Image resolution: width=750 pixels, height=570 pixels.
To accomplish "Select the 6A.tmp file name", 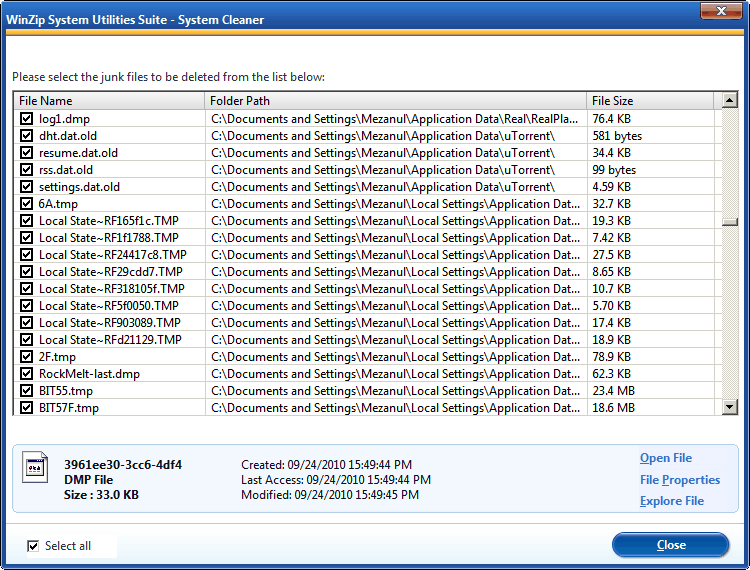I will [x=58, y=204].
